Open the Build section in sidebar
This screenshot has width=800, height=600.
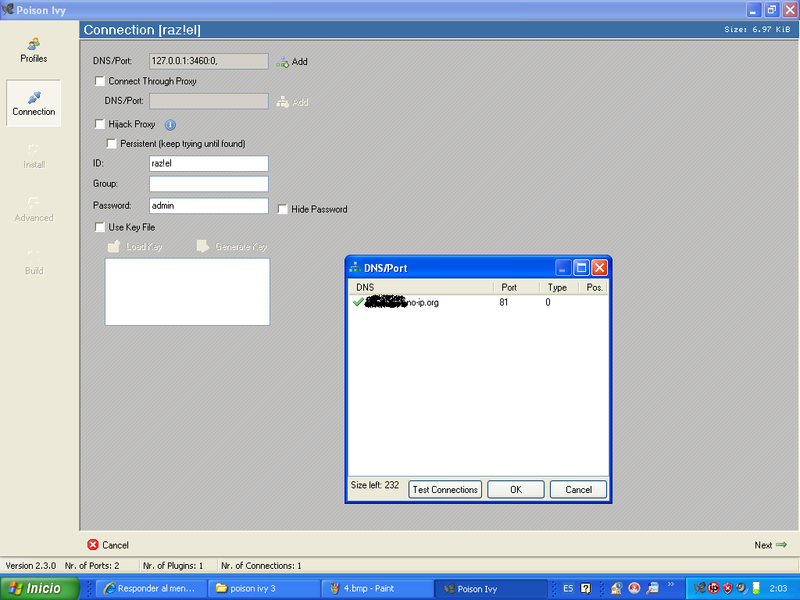(34, 262)
